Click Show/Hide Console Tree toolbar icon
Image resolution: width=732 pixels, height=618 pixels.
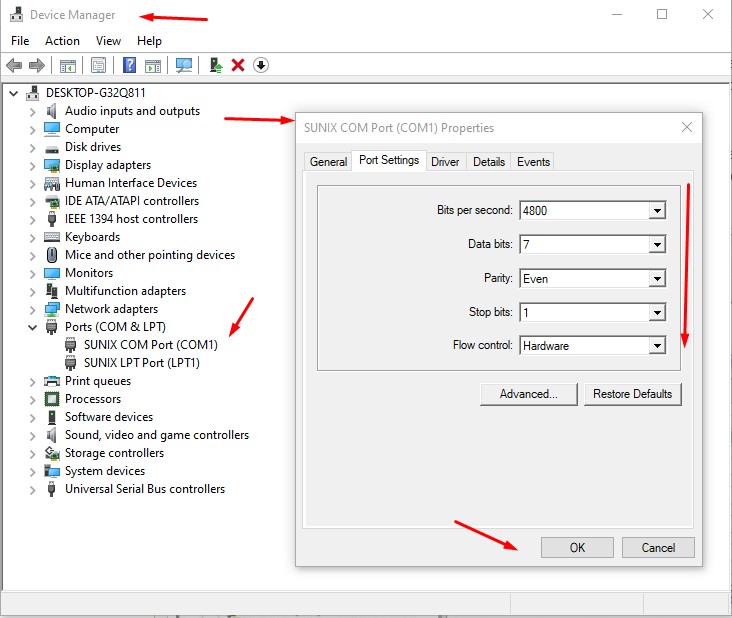(68, 66)
